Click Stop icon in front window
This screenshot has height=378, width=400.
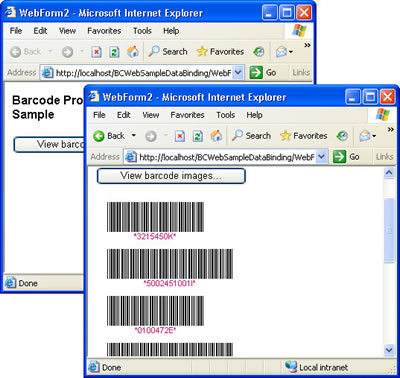click(180, 136)
